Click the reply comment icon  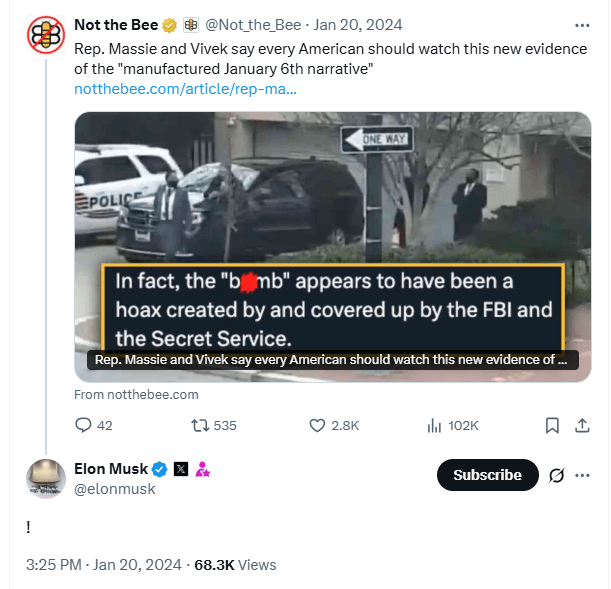coord(83,425)
